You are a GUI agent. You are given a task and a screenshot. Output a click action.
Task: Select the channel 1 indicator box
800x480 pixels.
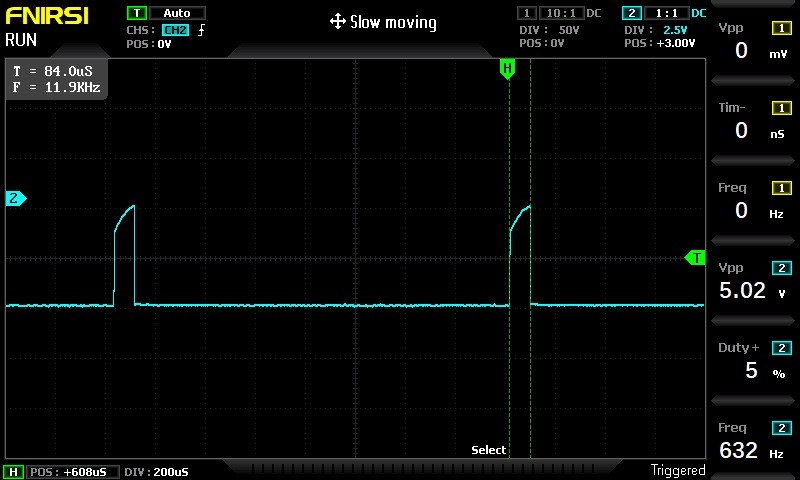527,13
